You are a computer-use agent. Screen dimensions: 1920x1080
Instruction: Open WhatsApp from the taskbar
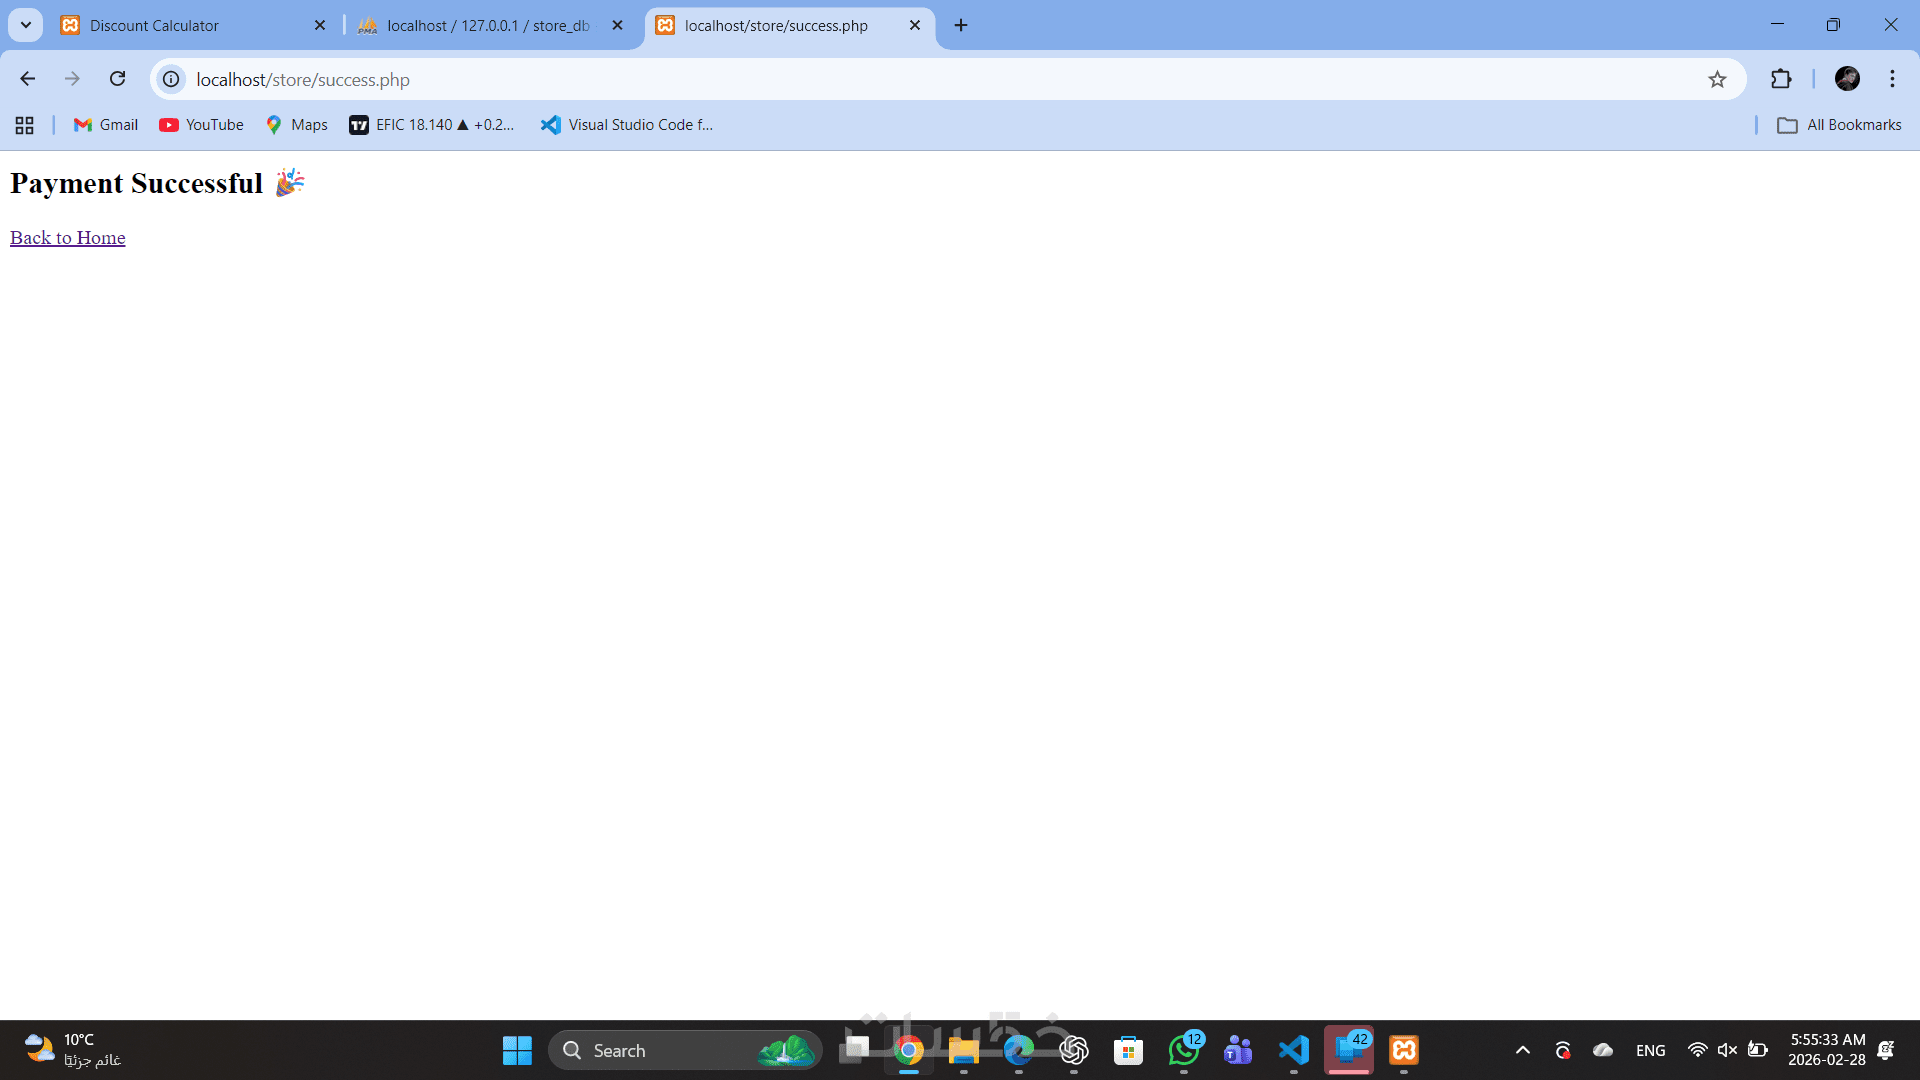click(x=1183, y=1050)
